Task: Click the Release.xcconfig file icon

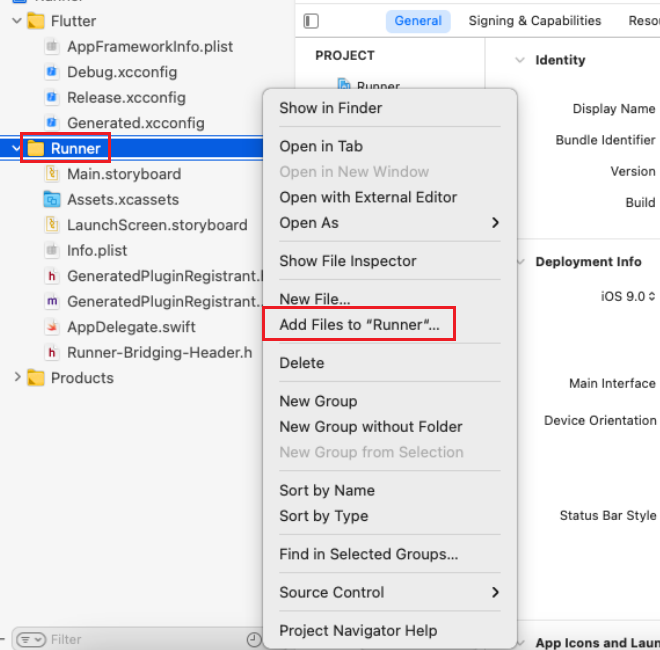Action: coord(52,97)
